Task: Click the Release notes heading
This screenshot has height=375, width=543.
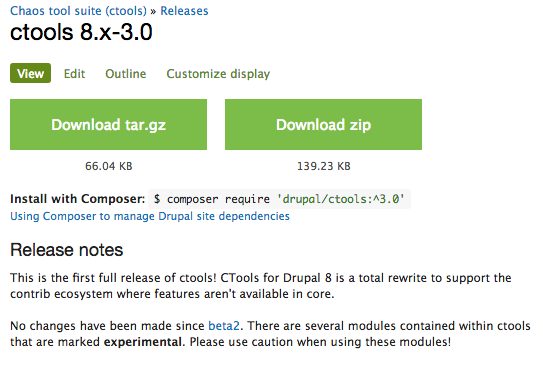Action: [66, 250]
